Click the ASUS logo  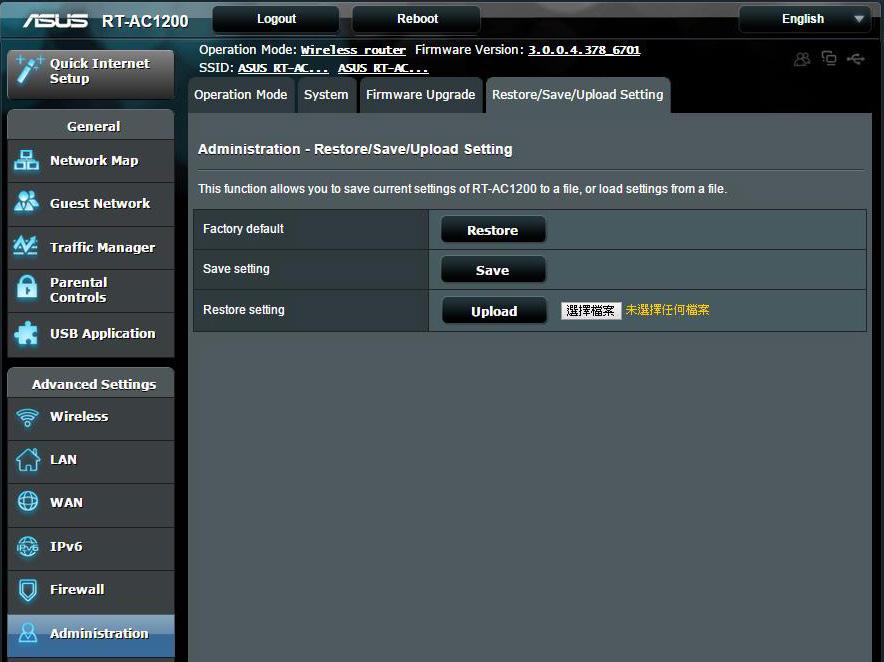click(55, 21)
